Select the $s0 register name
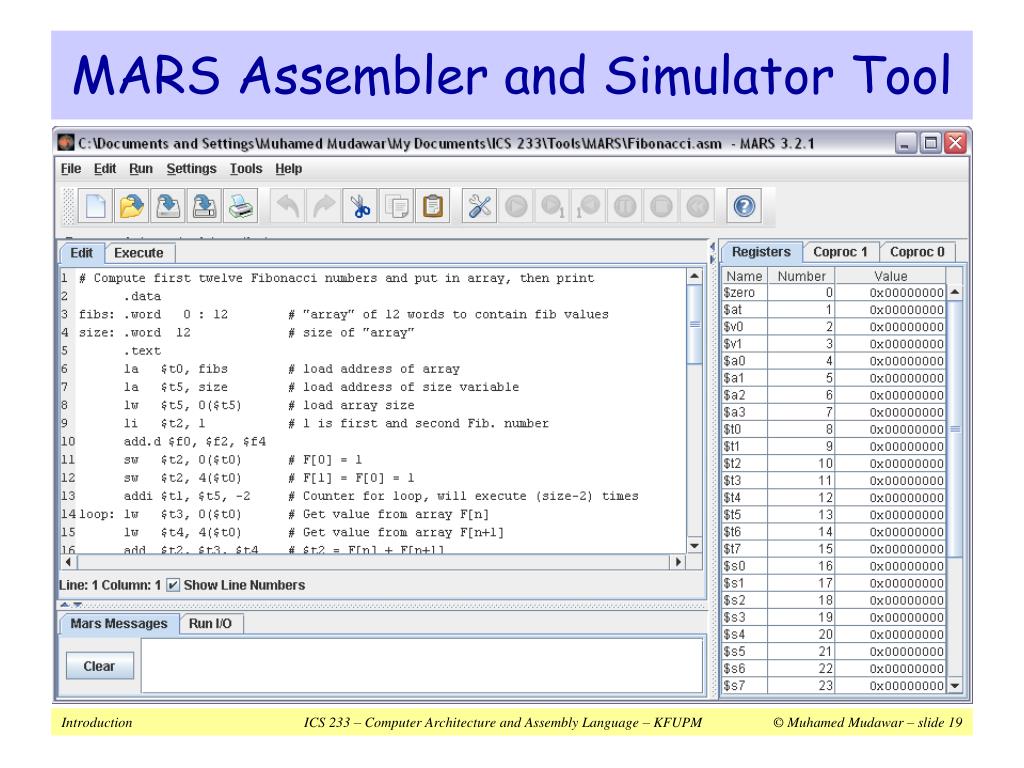 click(x=734, y=566)
